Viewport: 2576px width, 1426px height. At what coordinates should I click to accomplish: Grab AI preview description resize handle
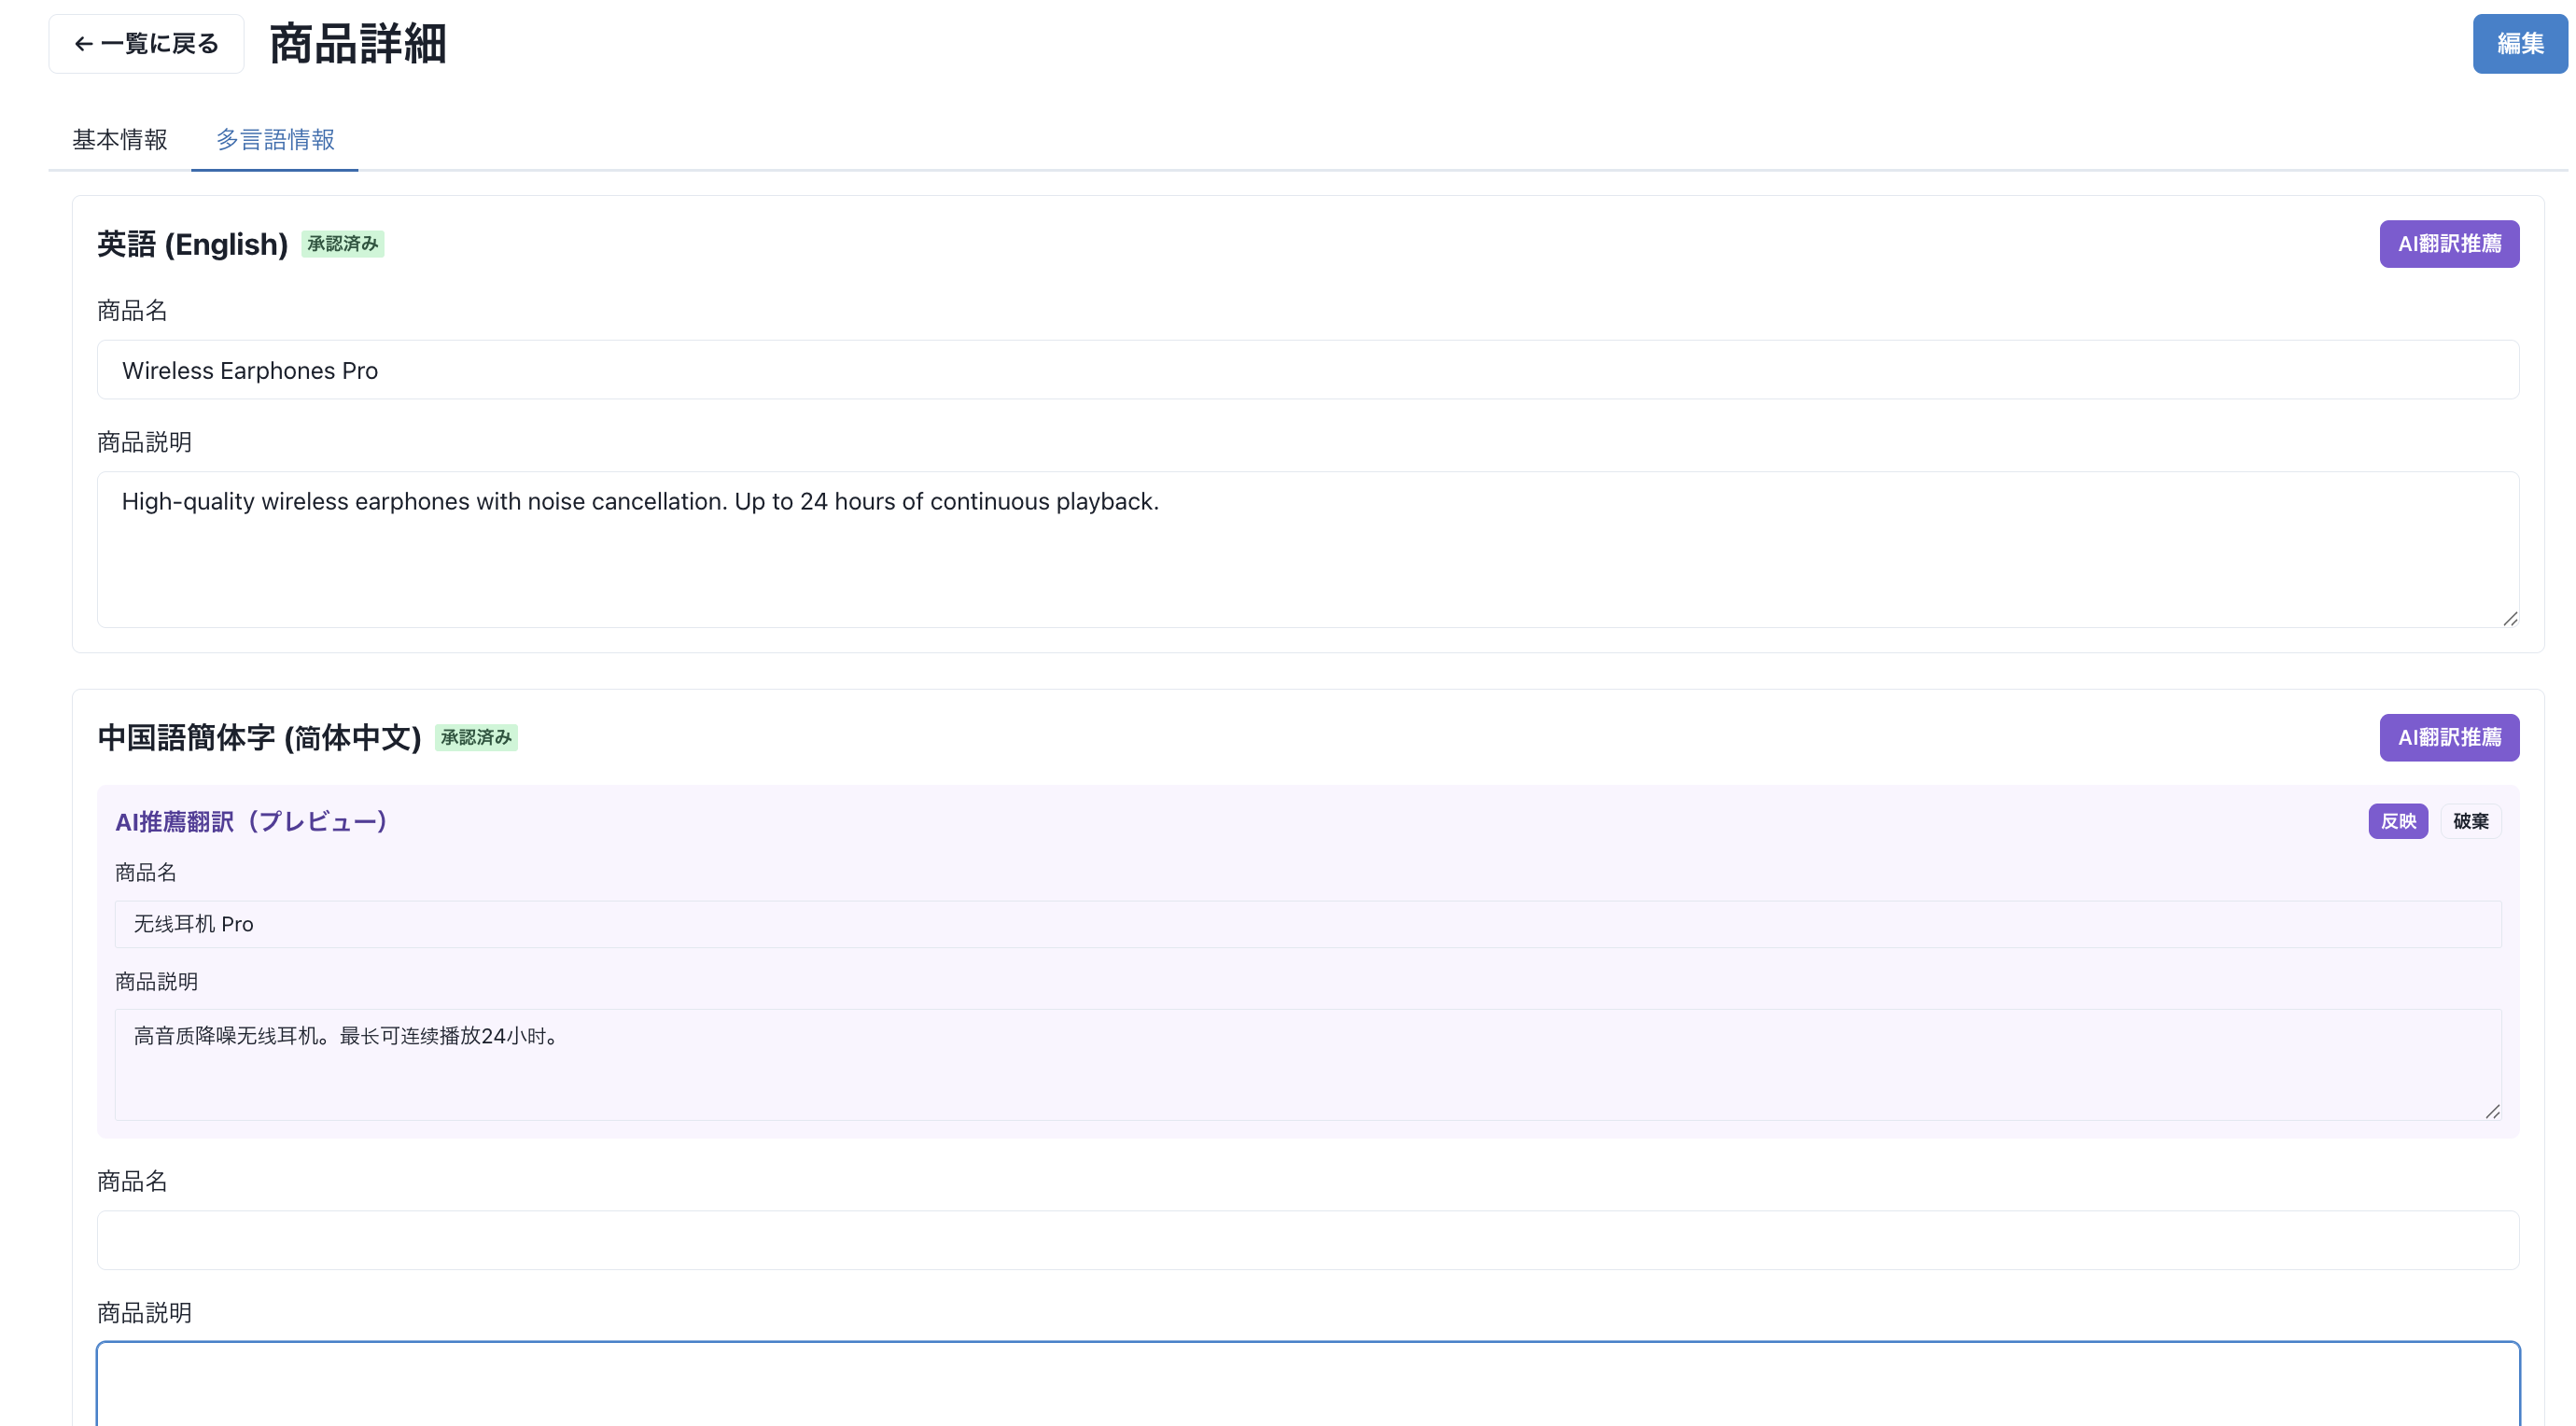click(x=2492, y=1112)
